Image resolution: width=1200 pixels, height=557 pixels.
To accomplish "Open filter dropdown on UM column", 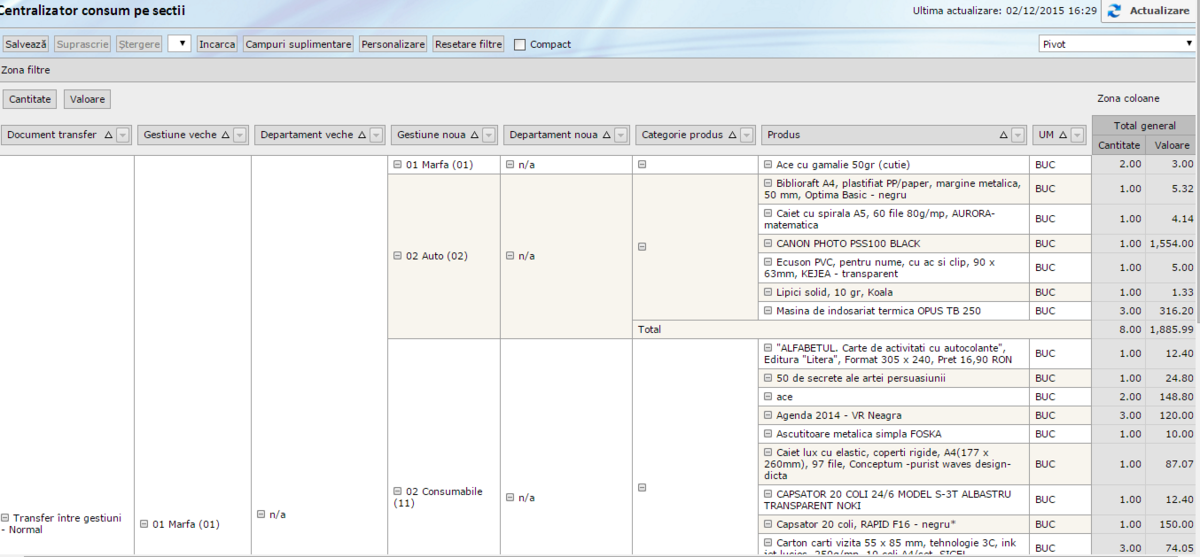I will [x=1077, y=135].
